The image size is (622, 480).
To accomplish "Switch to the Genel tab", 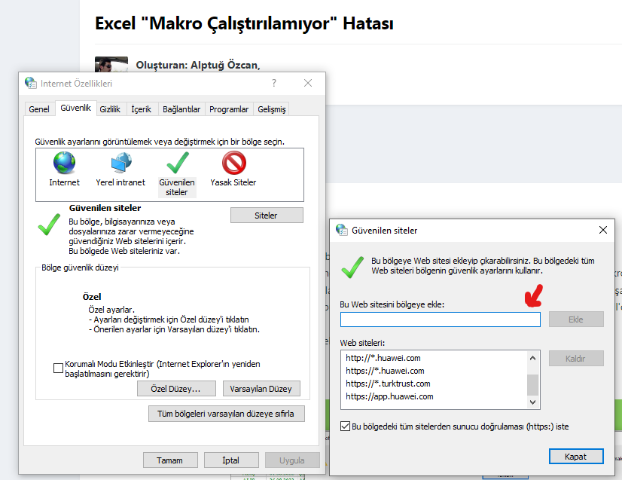I will pyautogui.click(x=39, y=109).
